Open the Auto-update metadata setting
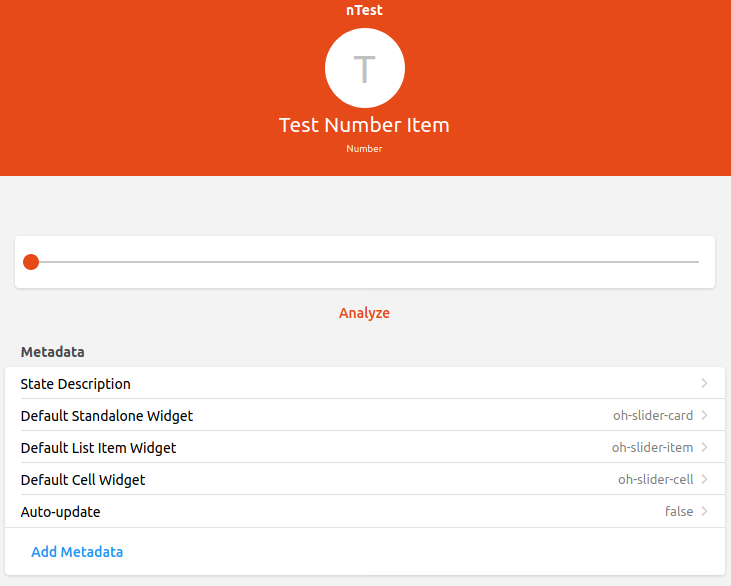Image resolution: width=731 pixels, height=586 pixels. click(61, 512)
